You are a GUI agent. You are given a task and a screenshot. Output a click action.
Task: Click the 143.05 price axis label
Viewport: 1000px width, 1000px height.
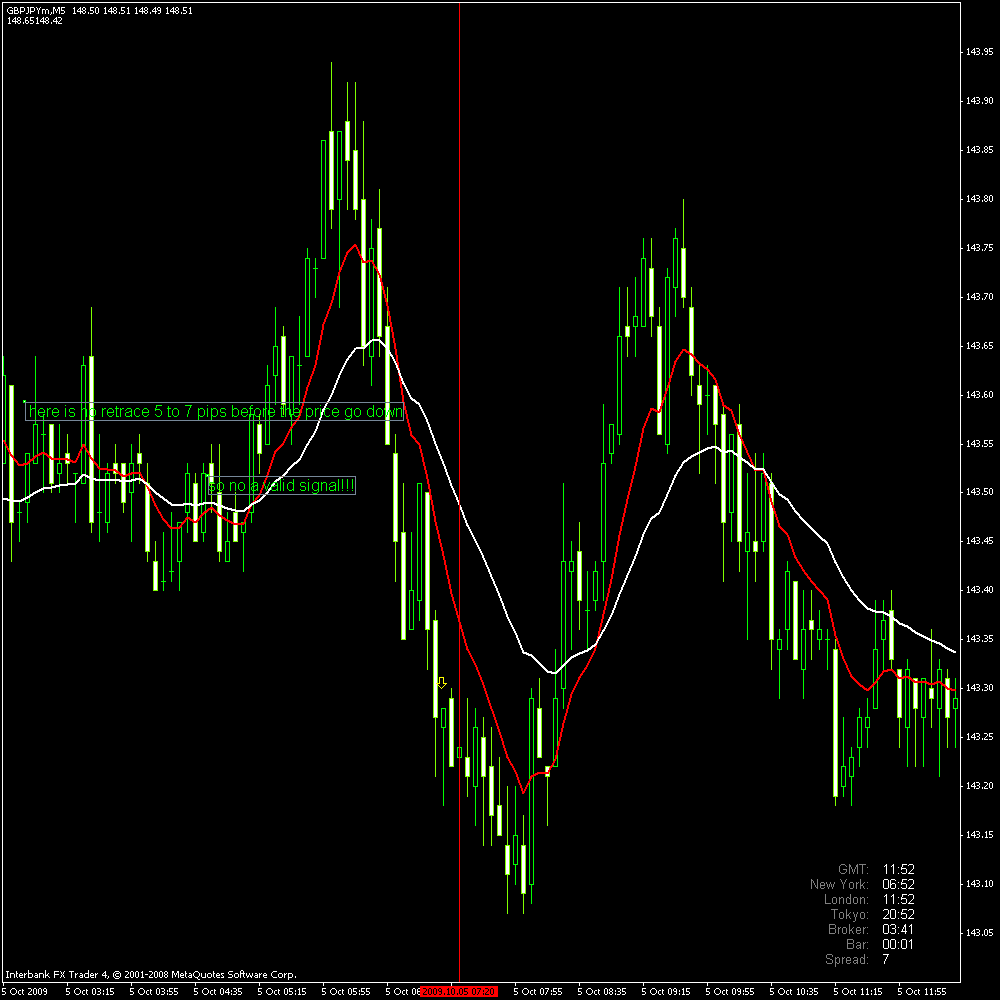click(980, 933)
